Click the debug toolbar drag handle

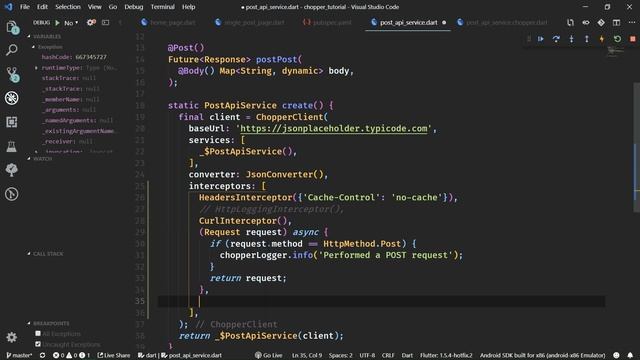529,39
